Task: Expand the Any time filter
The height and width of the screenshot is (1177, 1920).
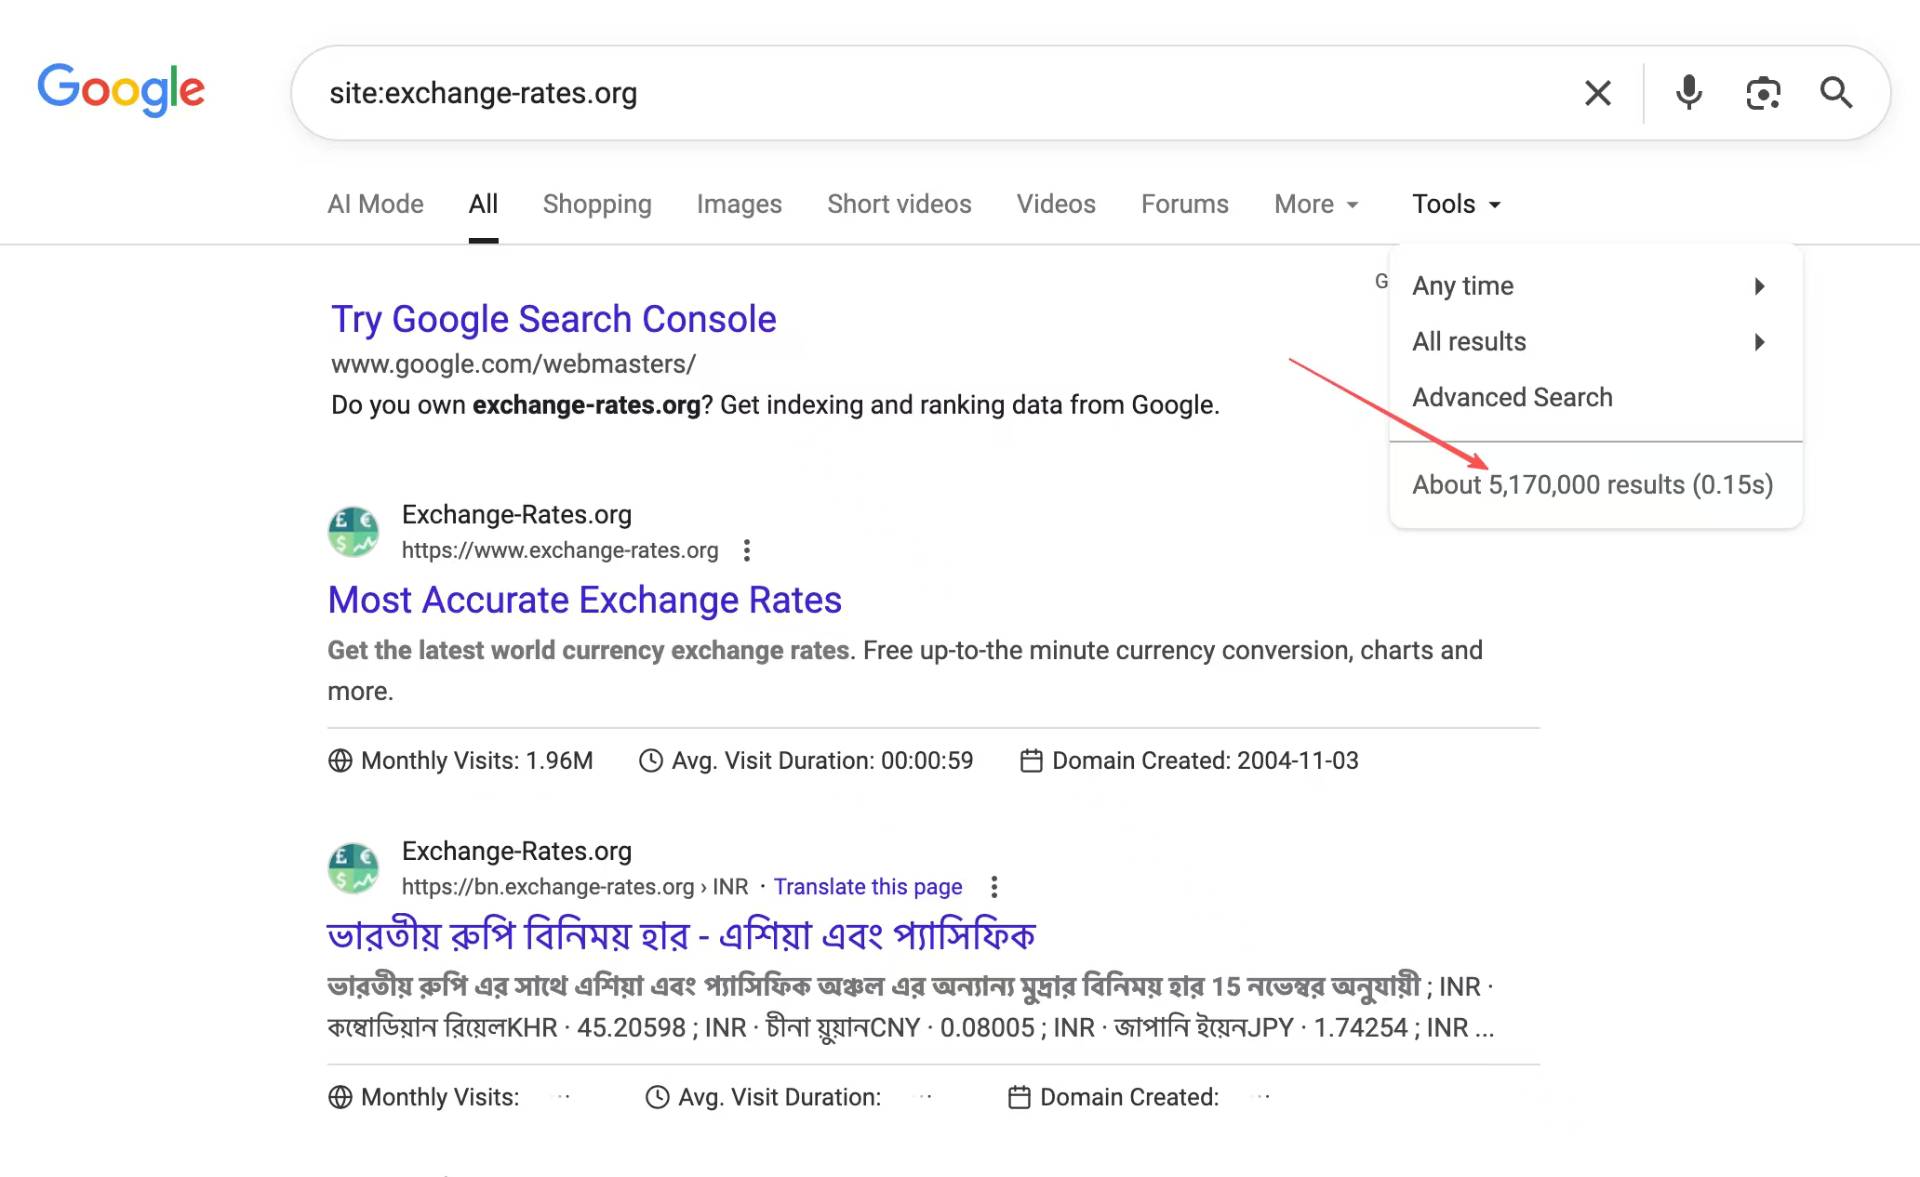Action: coord(1595,286)
